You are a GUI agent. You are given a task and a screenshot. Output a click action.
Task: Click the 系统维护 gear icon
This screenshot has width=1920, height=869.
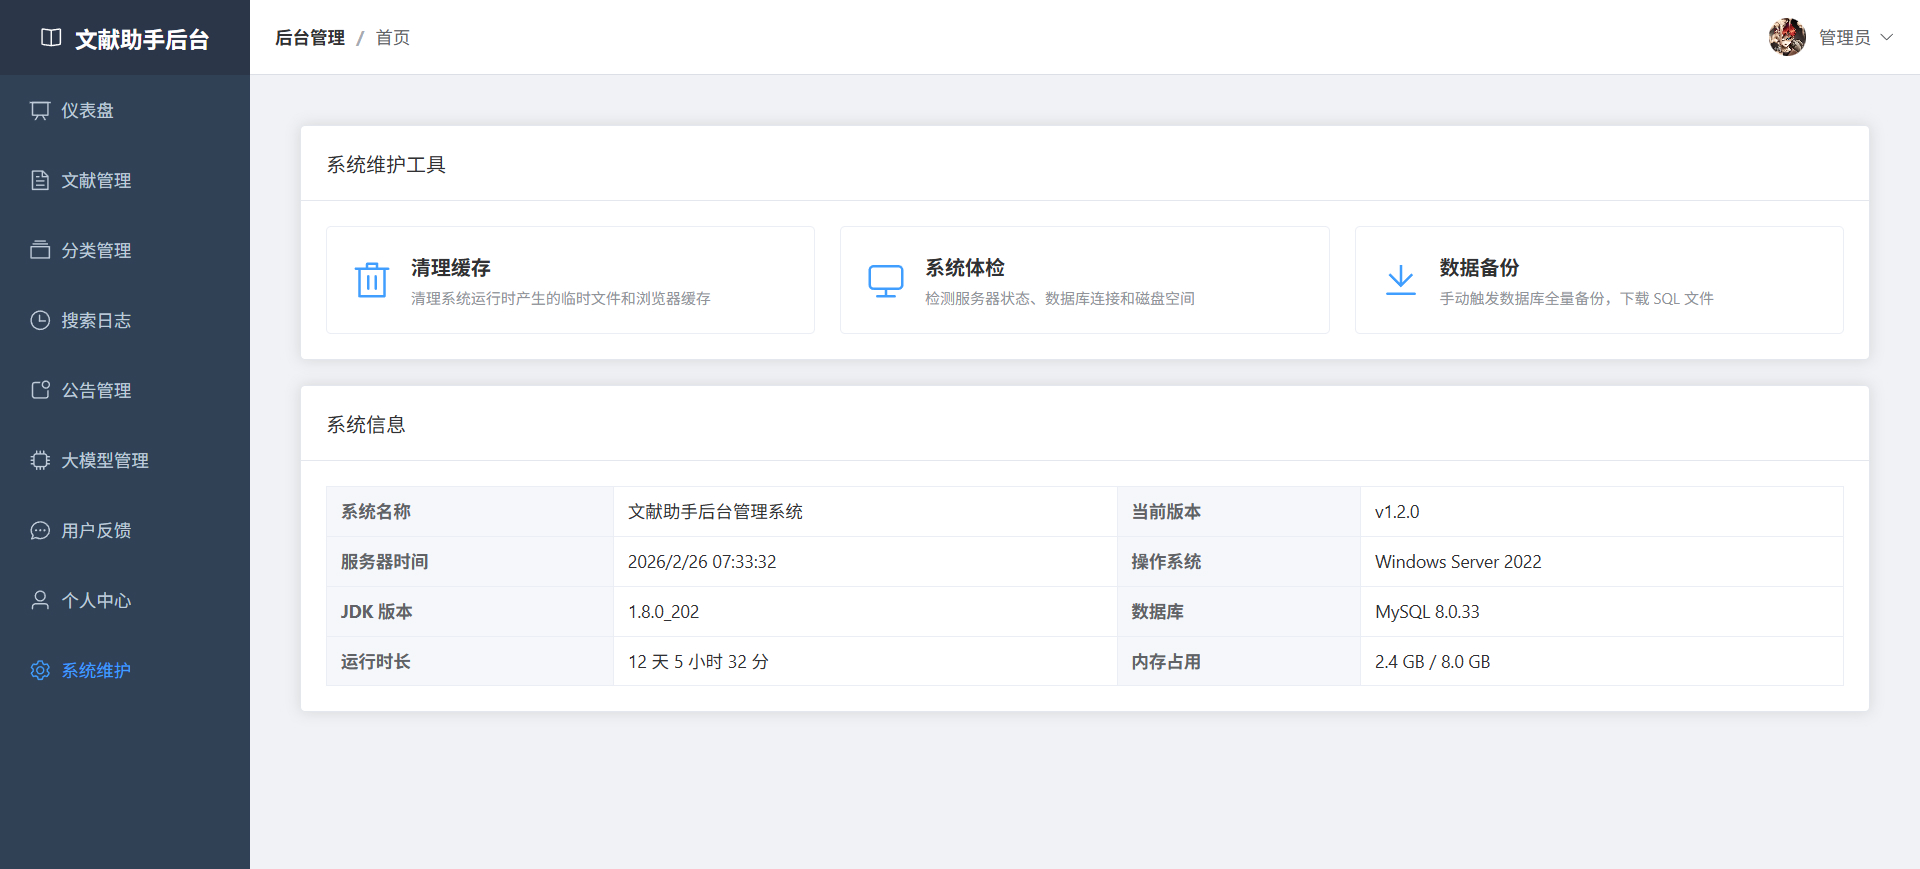tap(40, 670)
